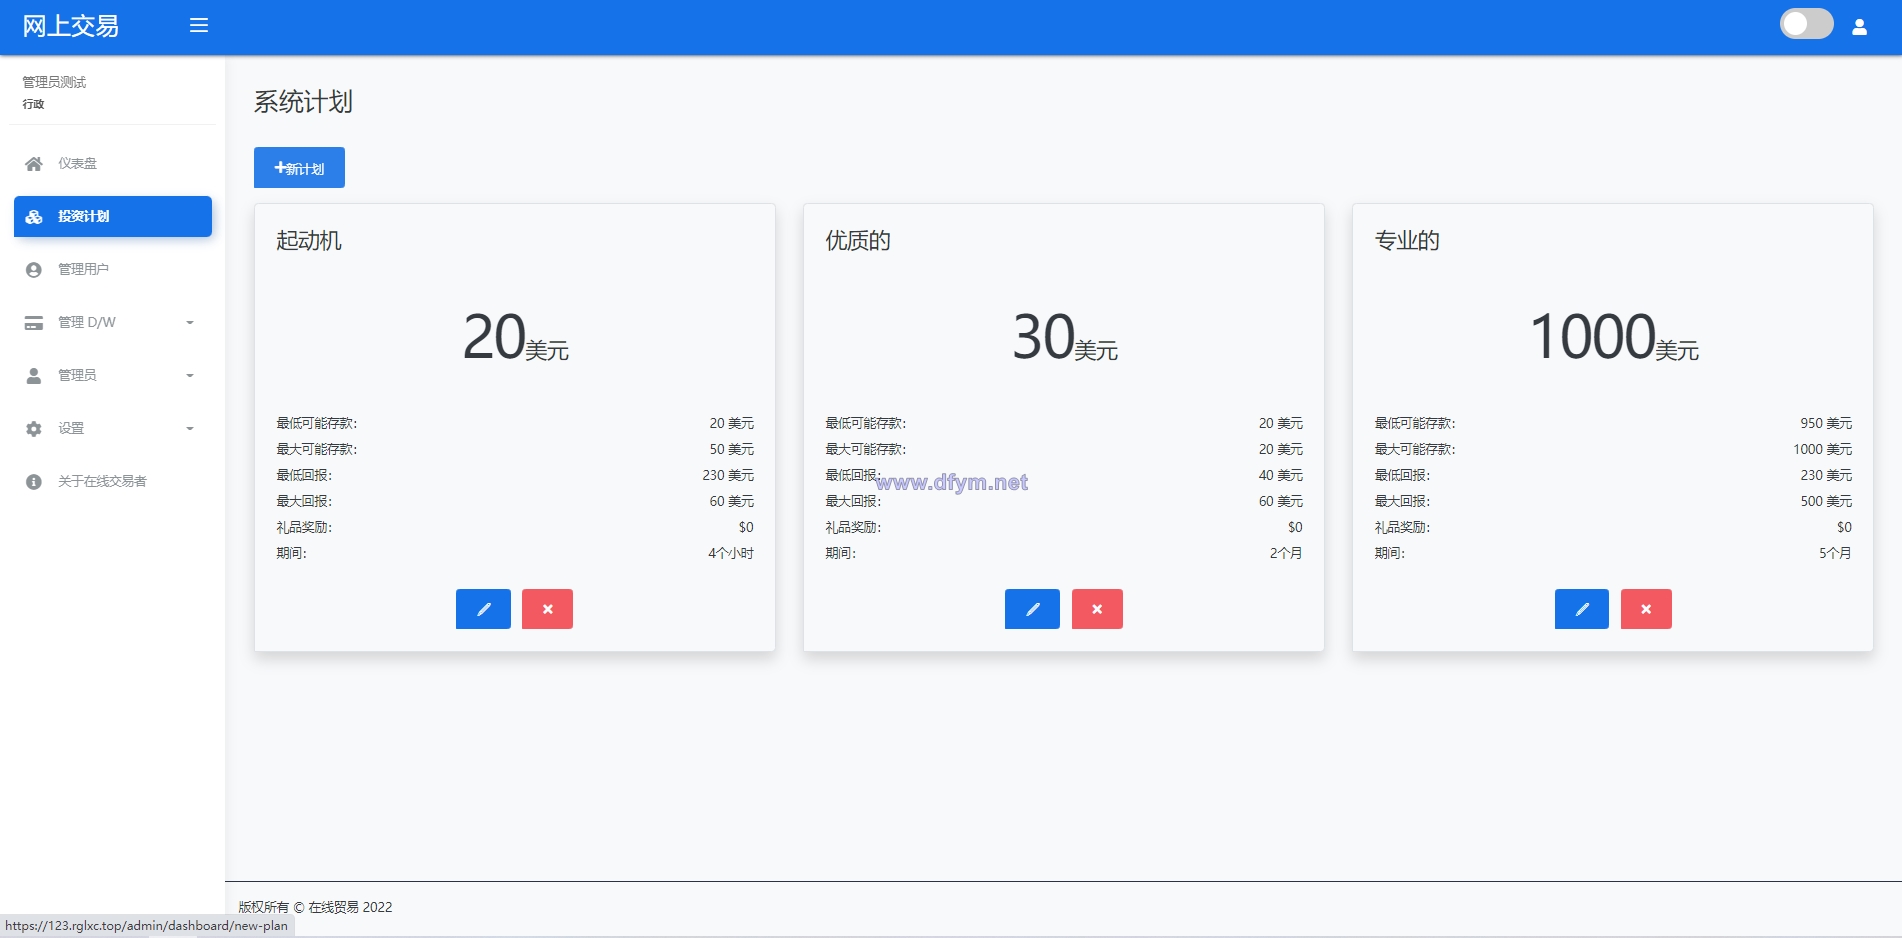The image size is (1902, 938).
Task: Edit the 专业的 plan with pencil button
Action: coord(1582,609)
